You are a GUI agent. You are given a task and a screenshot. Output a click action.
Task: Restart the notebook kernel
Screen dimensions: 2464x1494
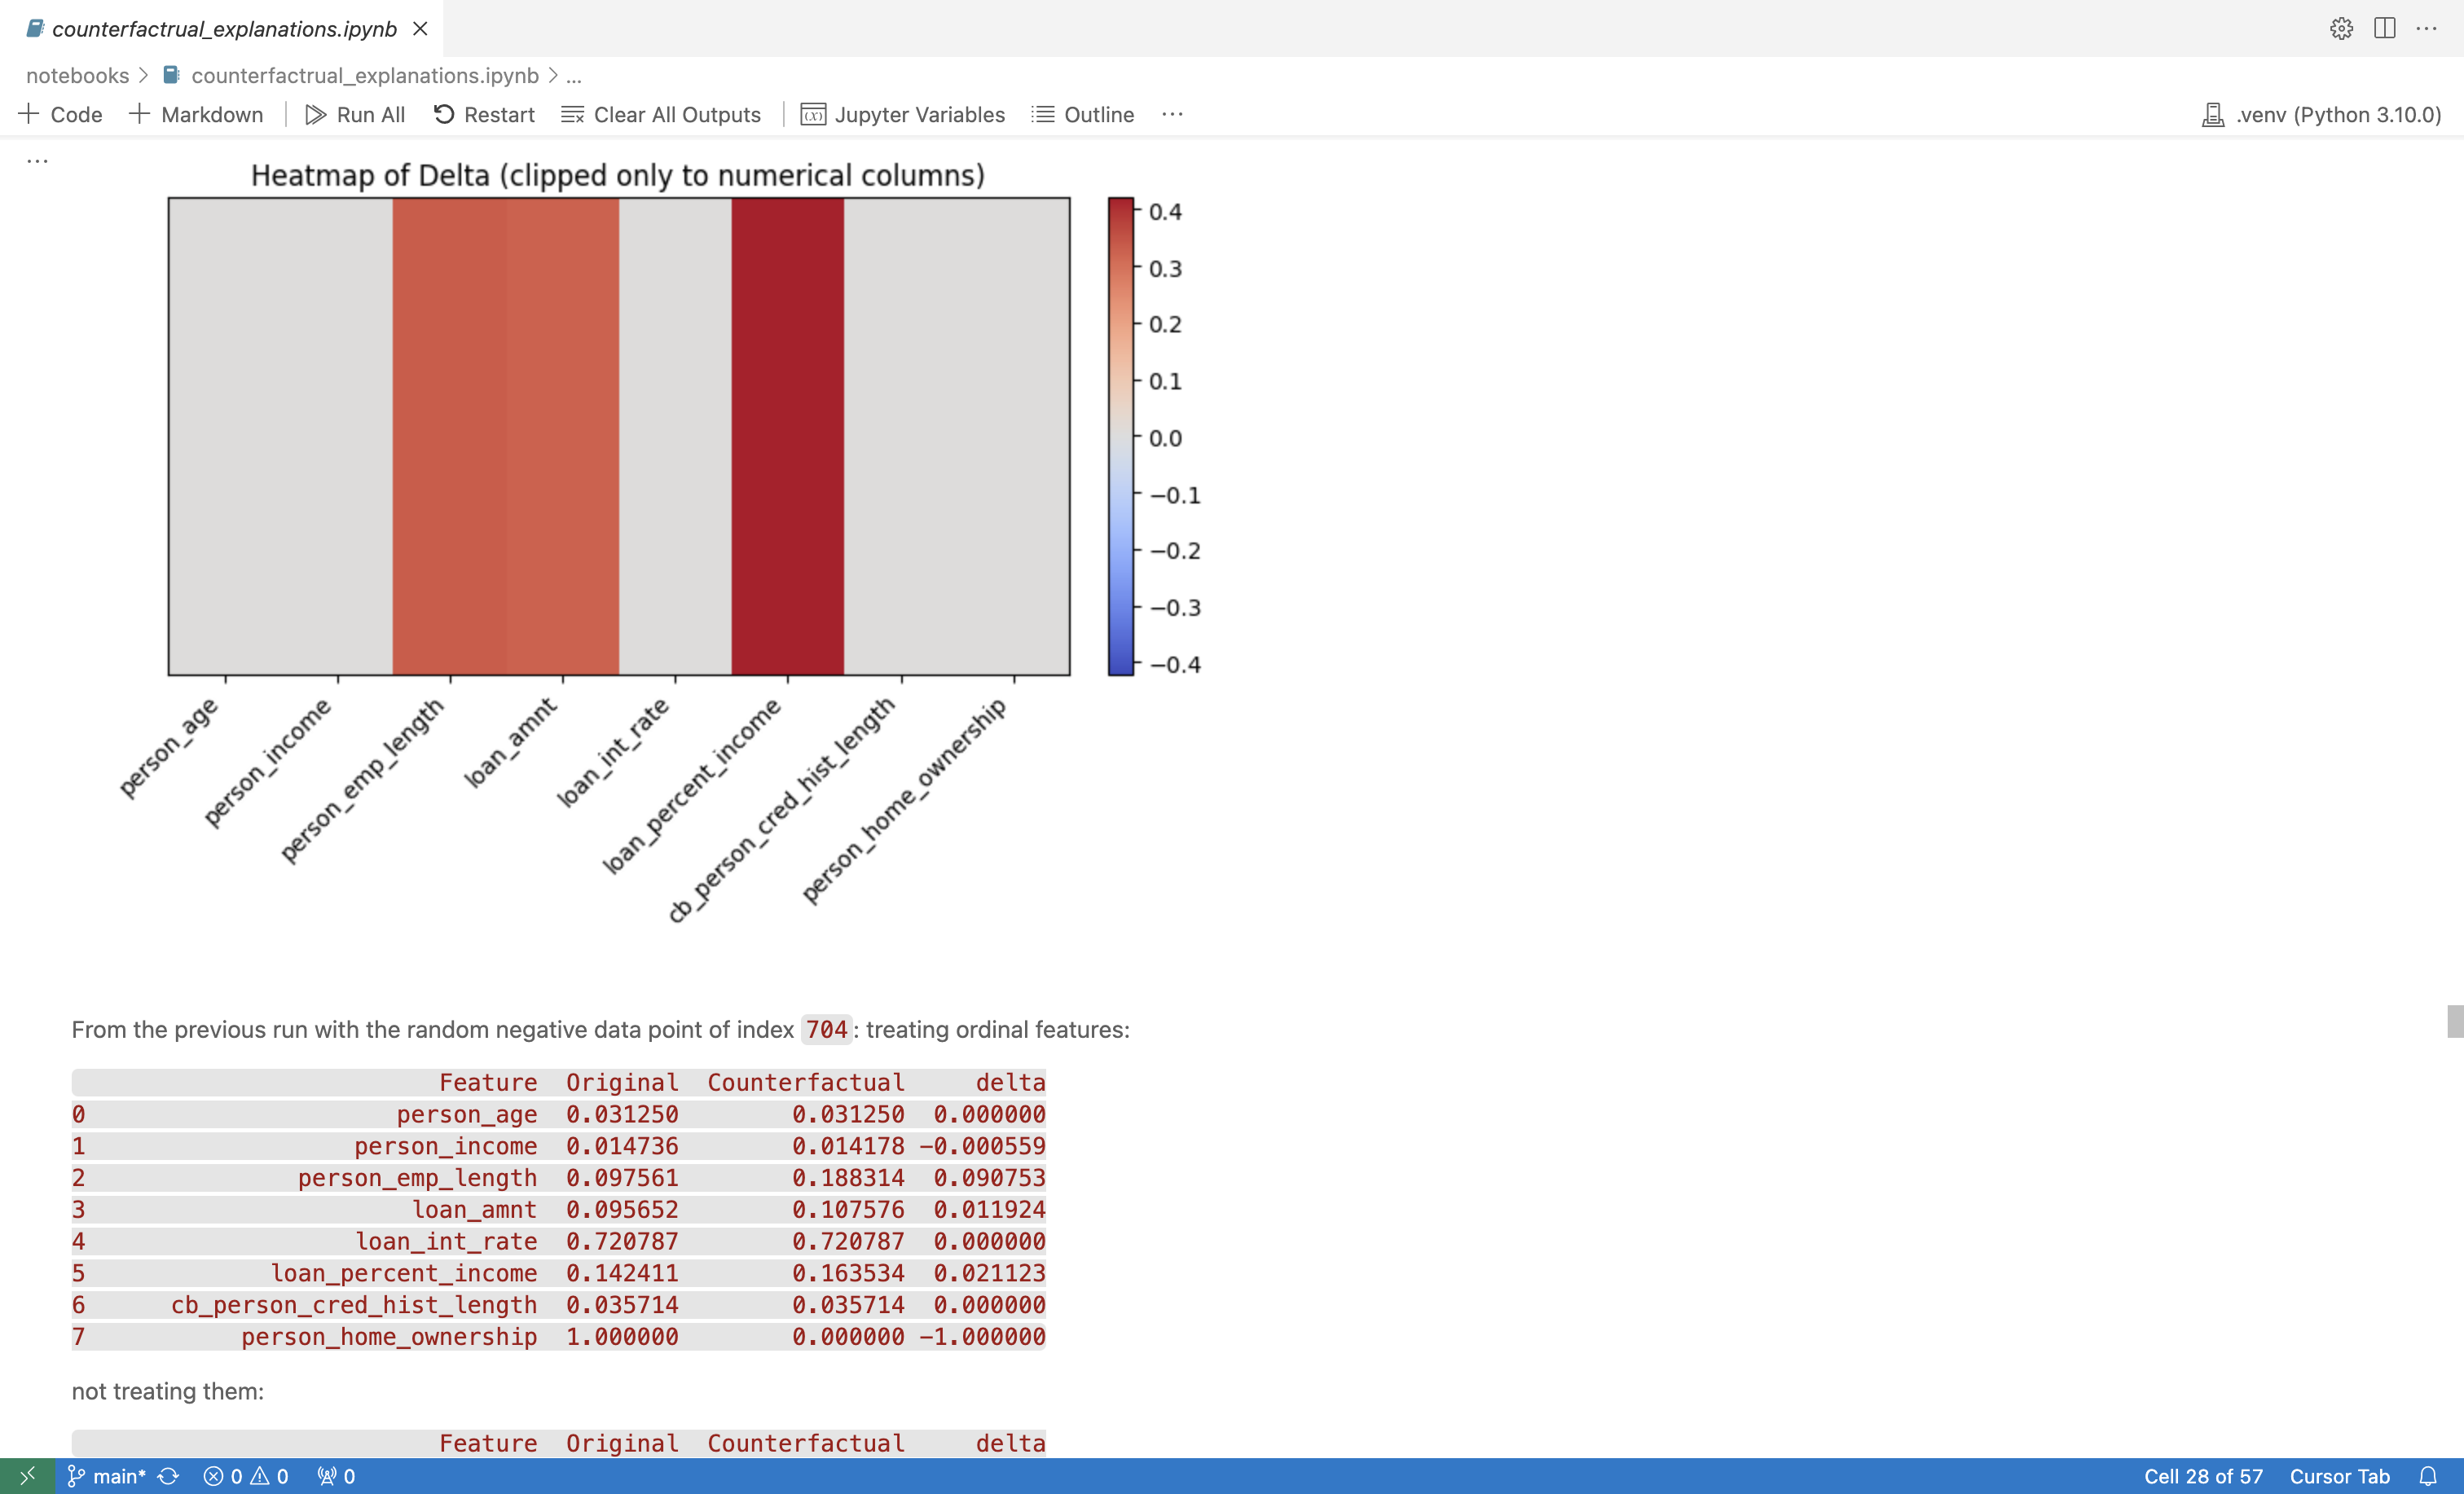484,114
